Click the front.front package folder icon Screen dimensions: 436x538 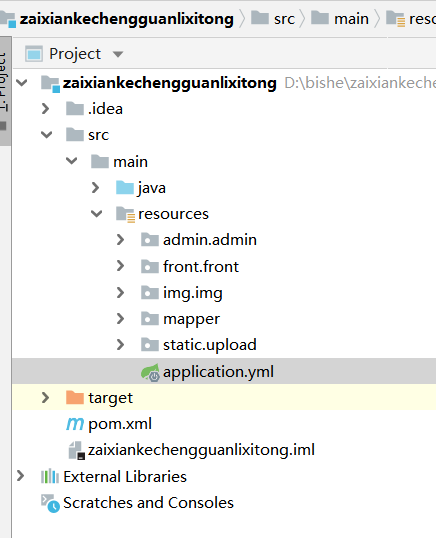tap(150, 266)
